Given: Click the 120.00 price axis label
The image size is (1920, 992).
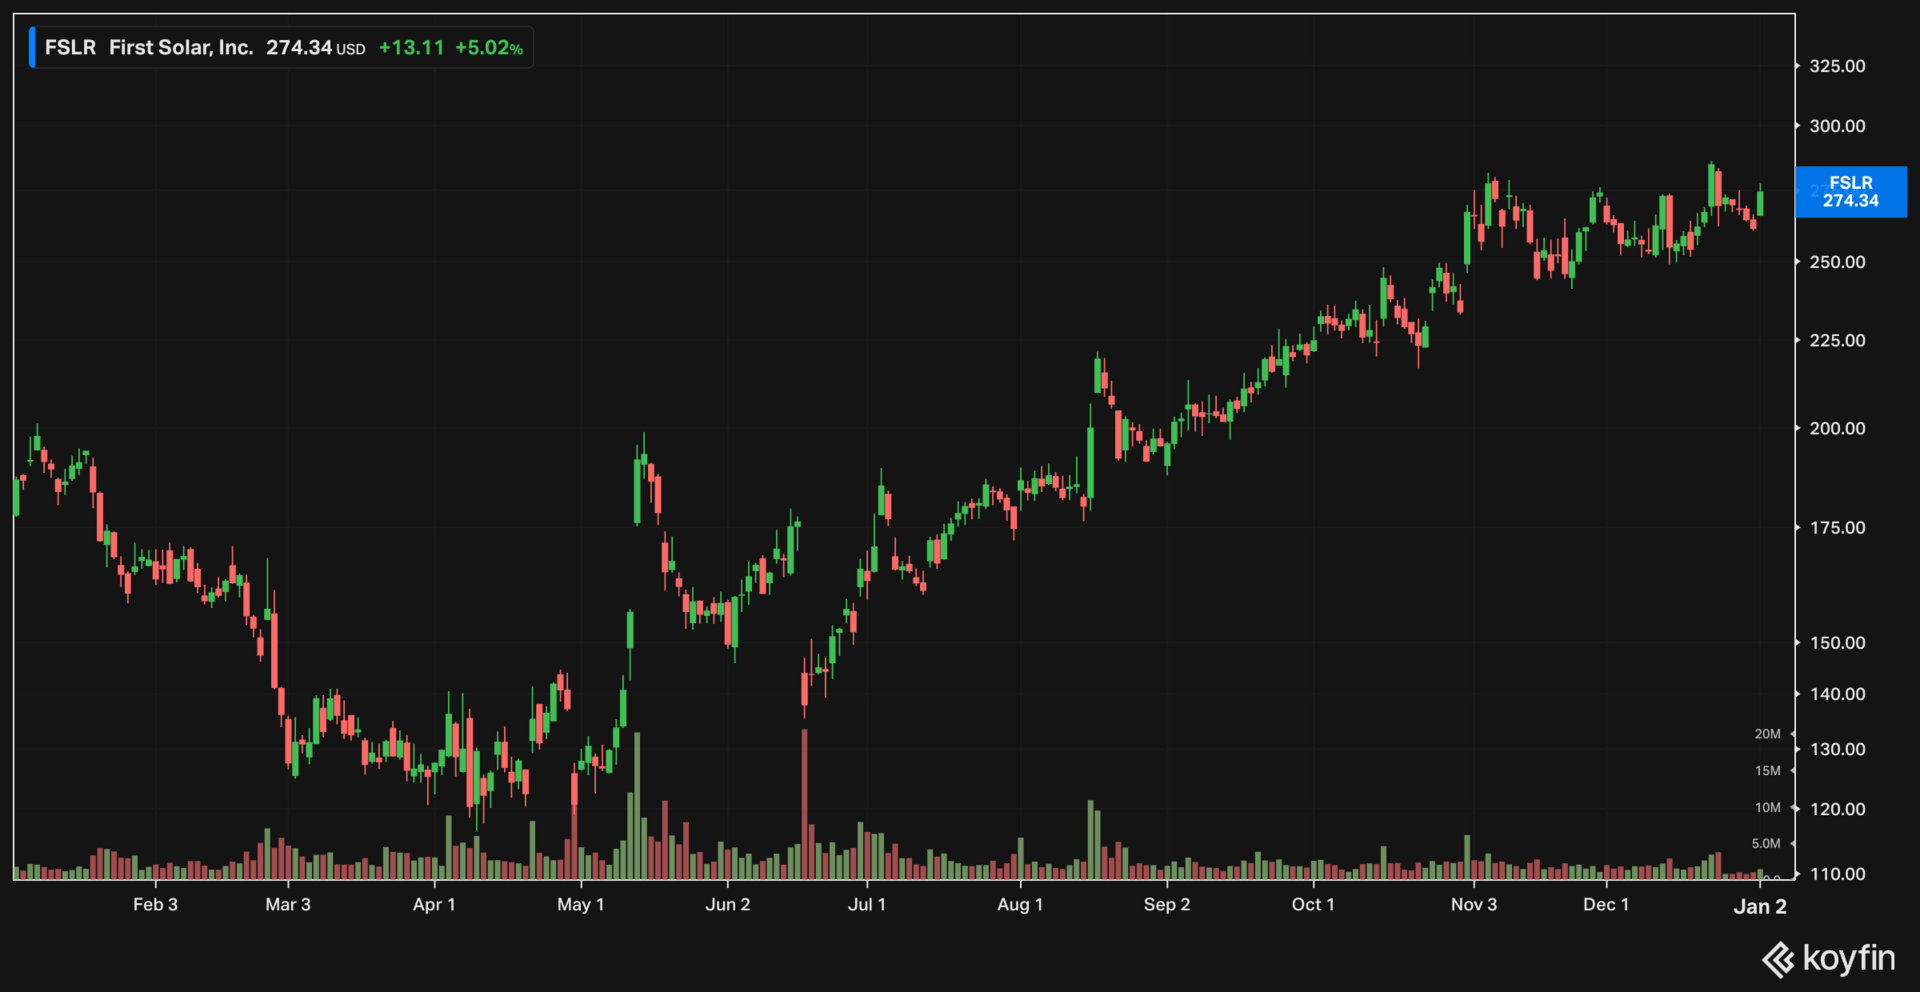Looking at the screenshot, I should point(1837,809).
